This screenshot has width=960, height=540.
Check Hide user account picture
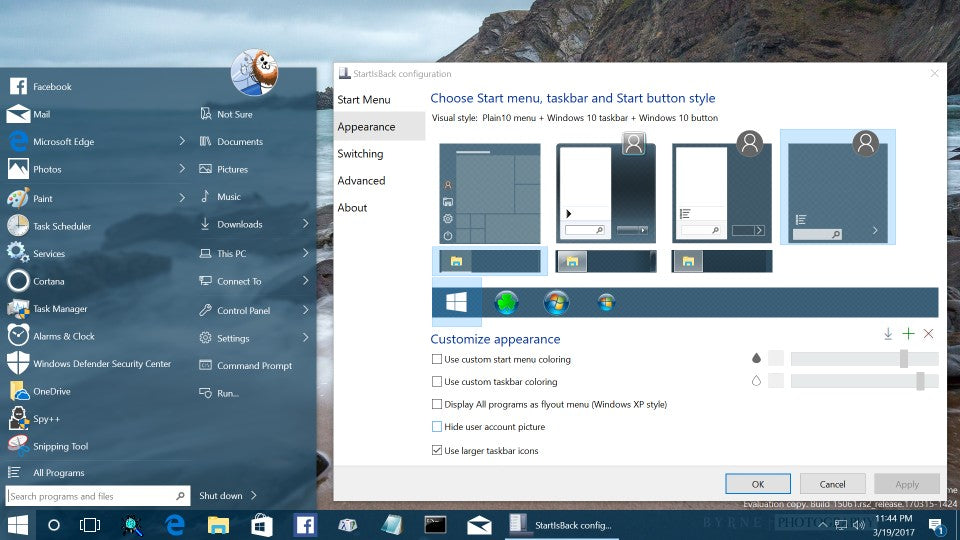coord(437,427)
